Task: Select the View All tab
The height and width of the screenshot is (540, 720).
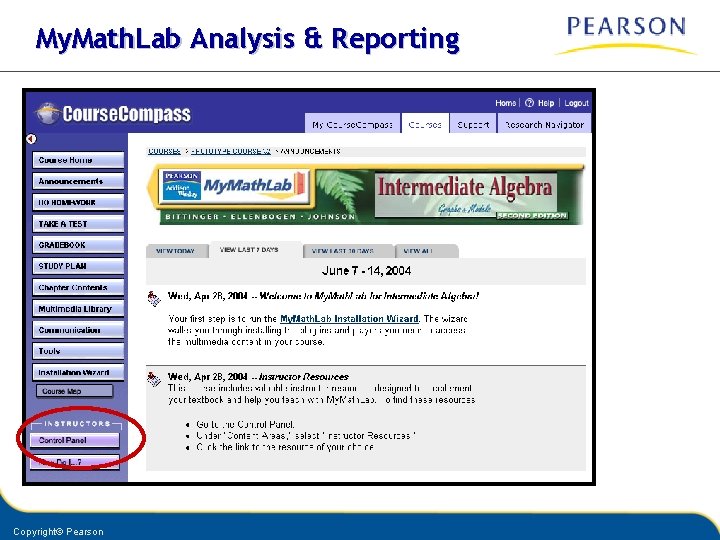Action: click(x=426, y=251)
